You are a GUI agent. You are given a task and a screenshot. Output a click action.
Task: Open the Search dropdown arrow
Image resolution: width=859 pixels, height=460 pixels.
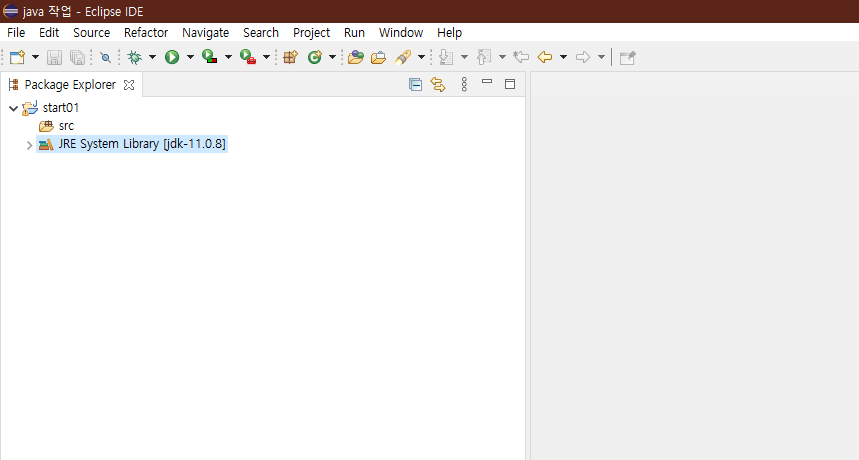[421, 57]
